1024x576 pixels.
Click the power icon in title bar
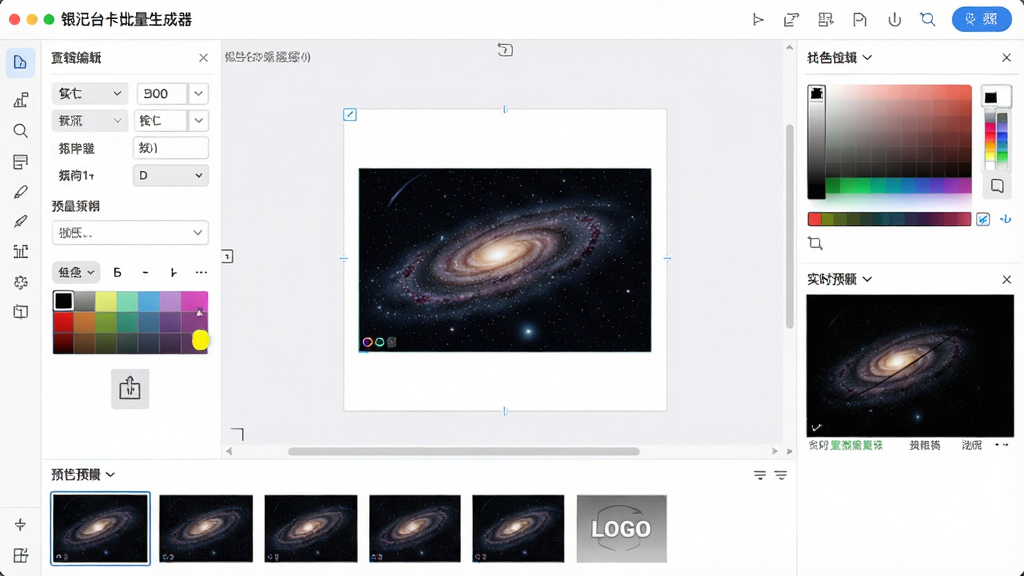(x=894, y=20)
